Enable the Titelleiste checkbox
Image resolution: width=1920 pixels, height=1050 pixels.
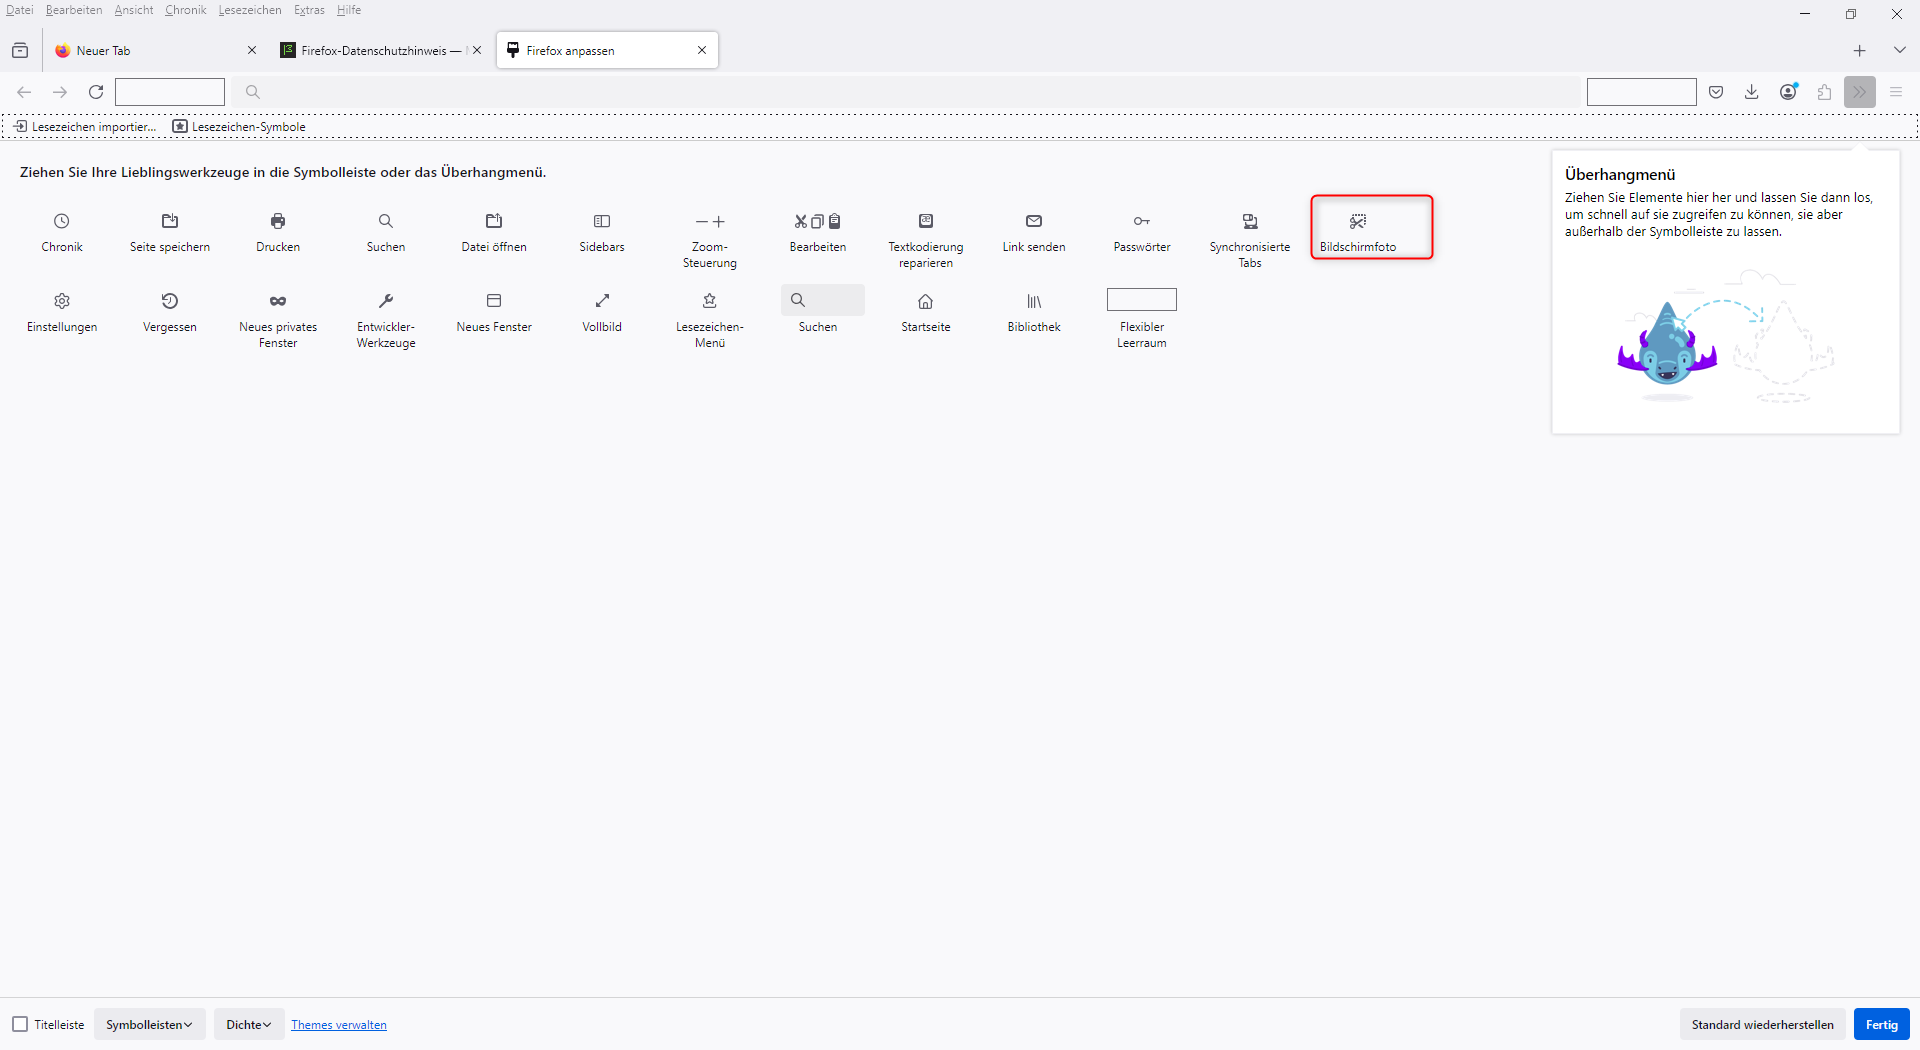[20, 1024]
